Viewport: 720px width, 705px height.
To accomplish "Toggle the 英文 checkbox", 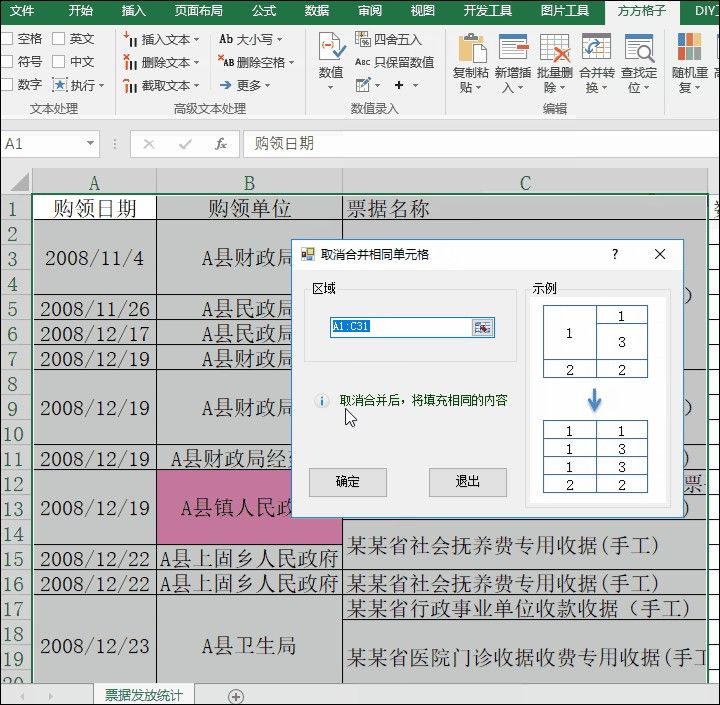I will (58, 39).
